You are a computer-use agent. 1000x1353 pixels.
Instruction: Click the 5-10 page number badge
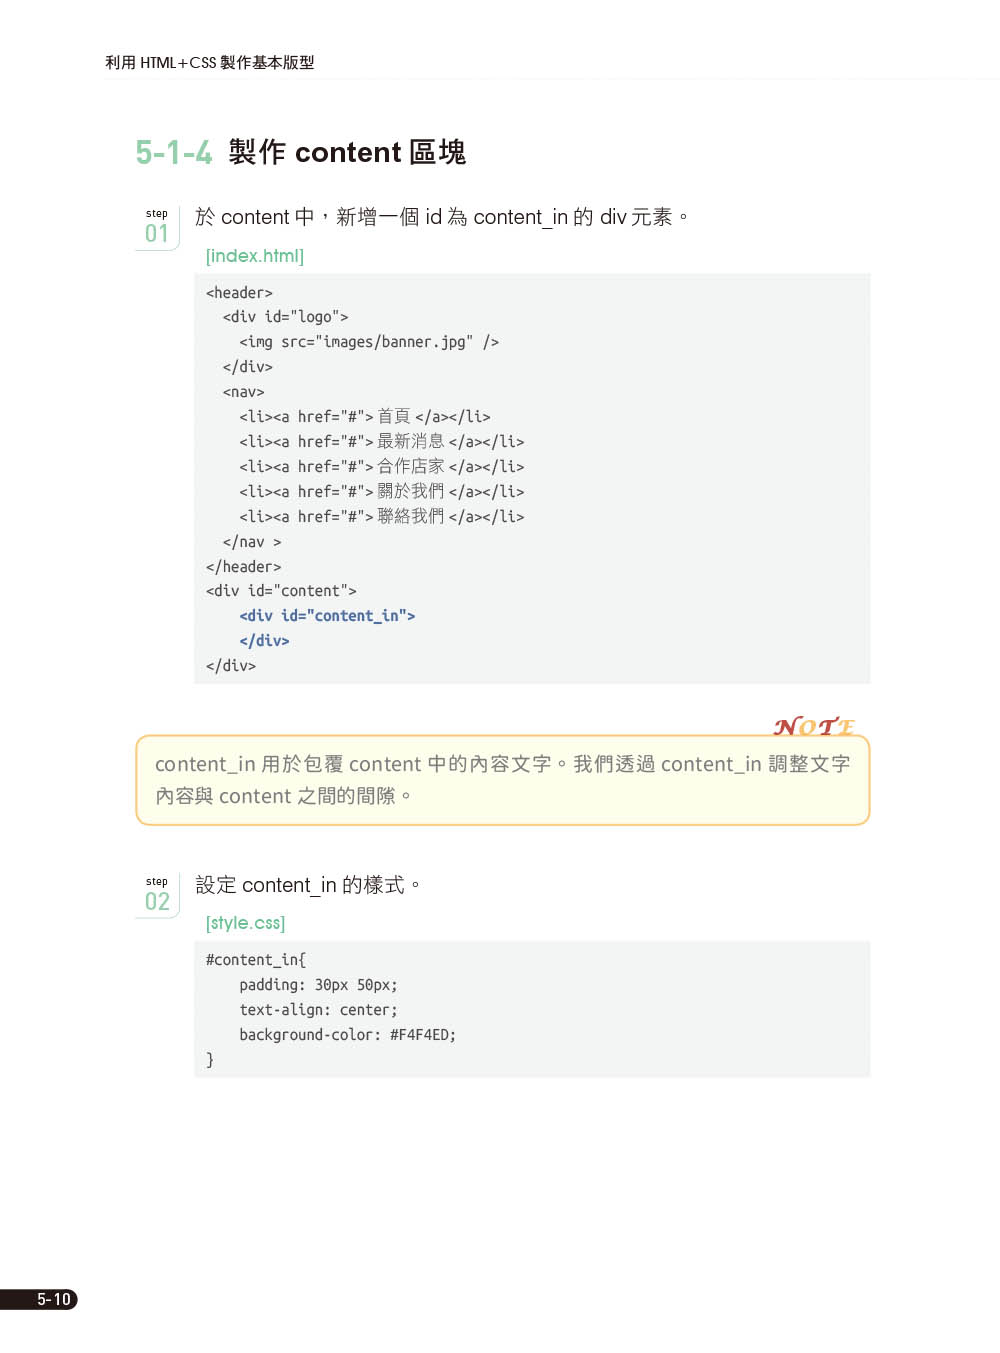coord(53,1299)
